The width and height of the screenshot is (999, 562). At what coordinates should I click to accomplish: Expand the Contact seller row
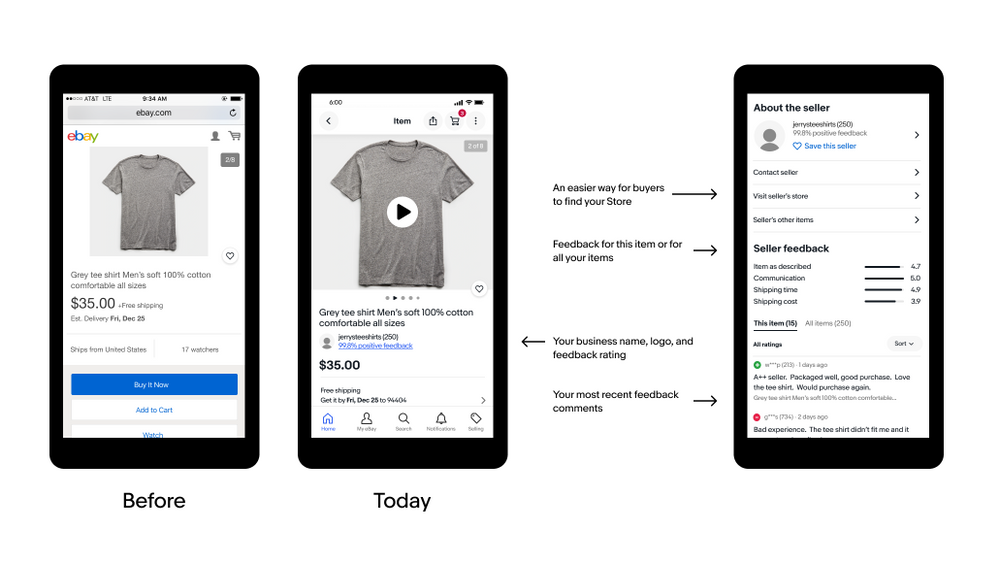[x=835, y=173]
